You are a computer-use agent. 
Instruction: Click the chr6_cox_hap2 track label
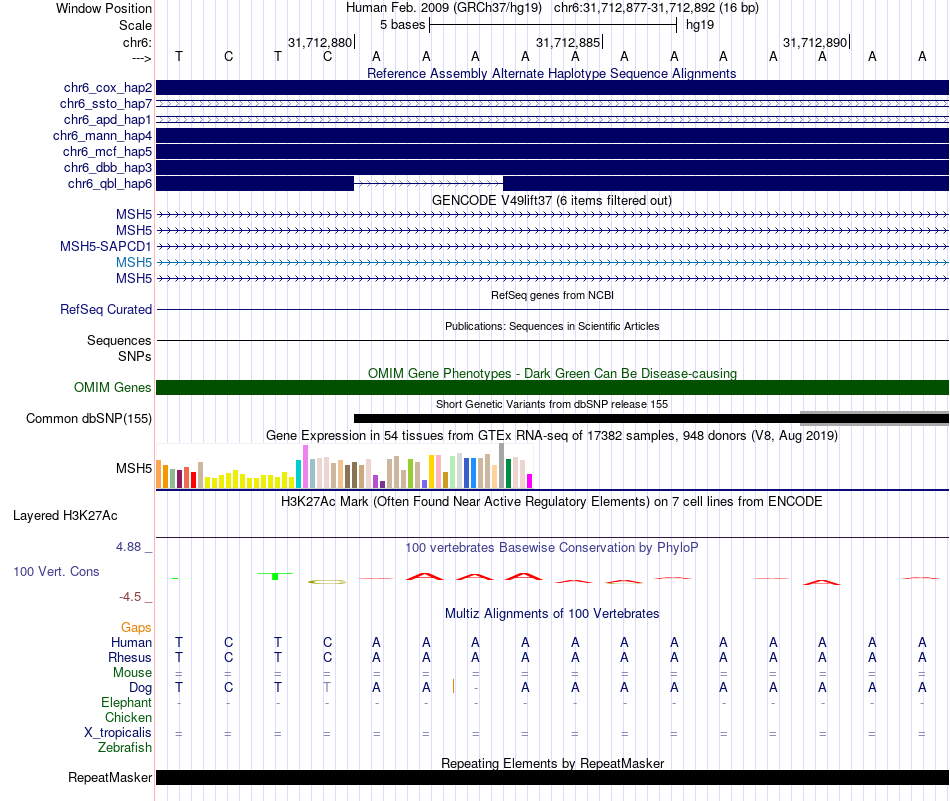[x=108, y=88]
